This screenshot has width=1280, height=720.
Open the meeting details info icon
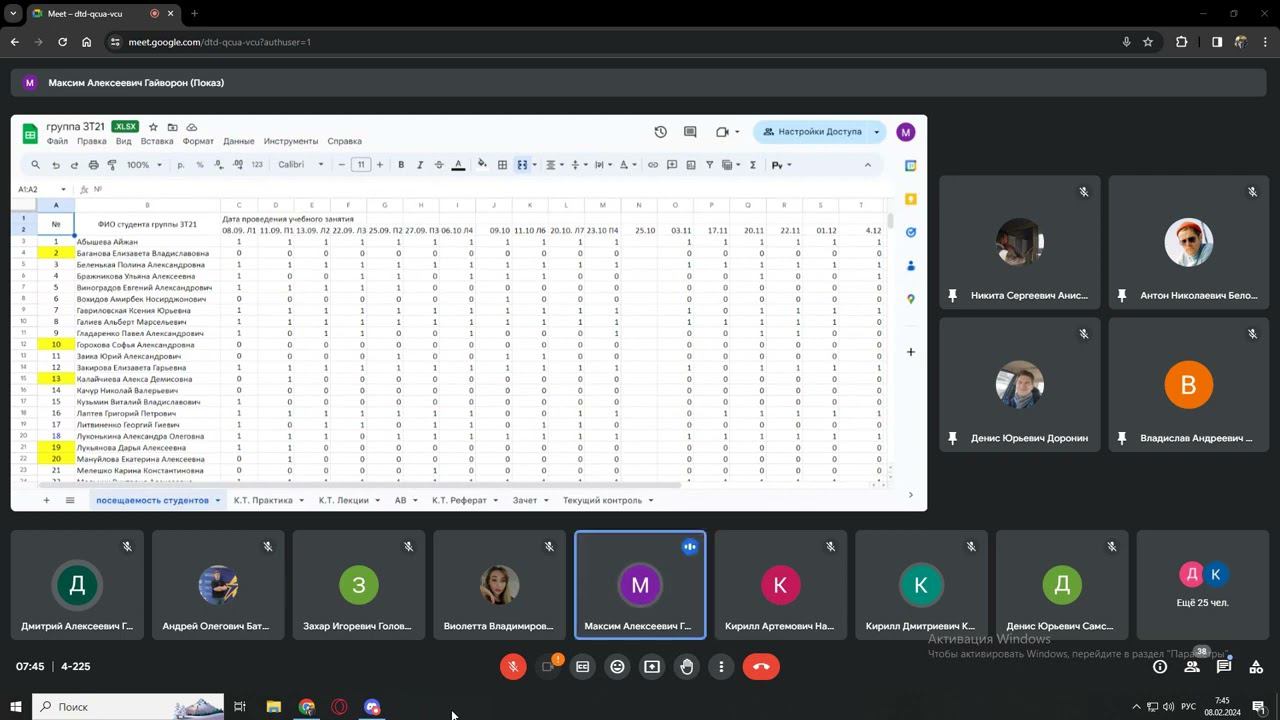1160,667
